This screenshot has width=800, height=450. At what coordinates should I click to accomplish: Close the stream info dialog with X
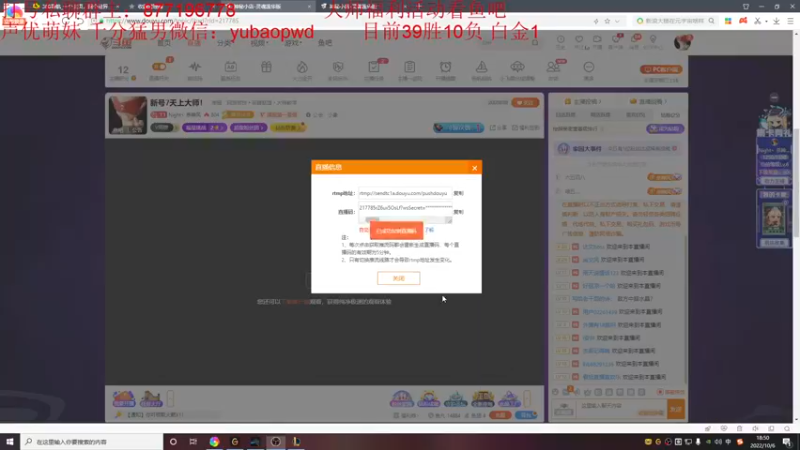pyautogui.click(x=474, y=168)
